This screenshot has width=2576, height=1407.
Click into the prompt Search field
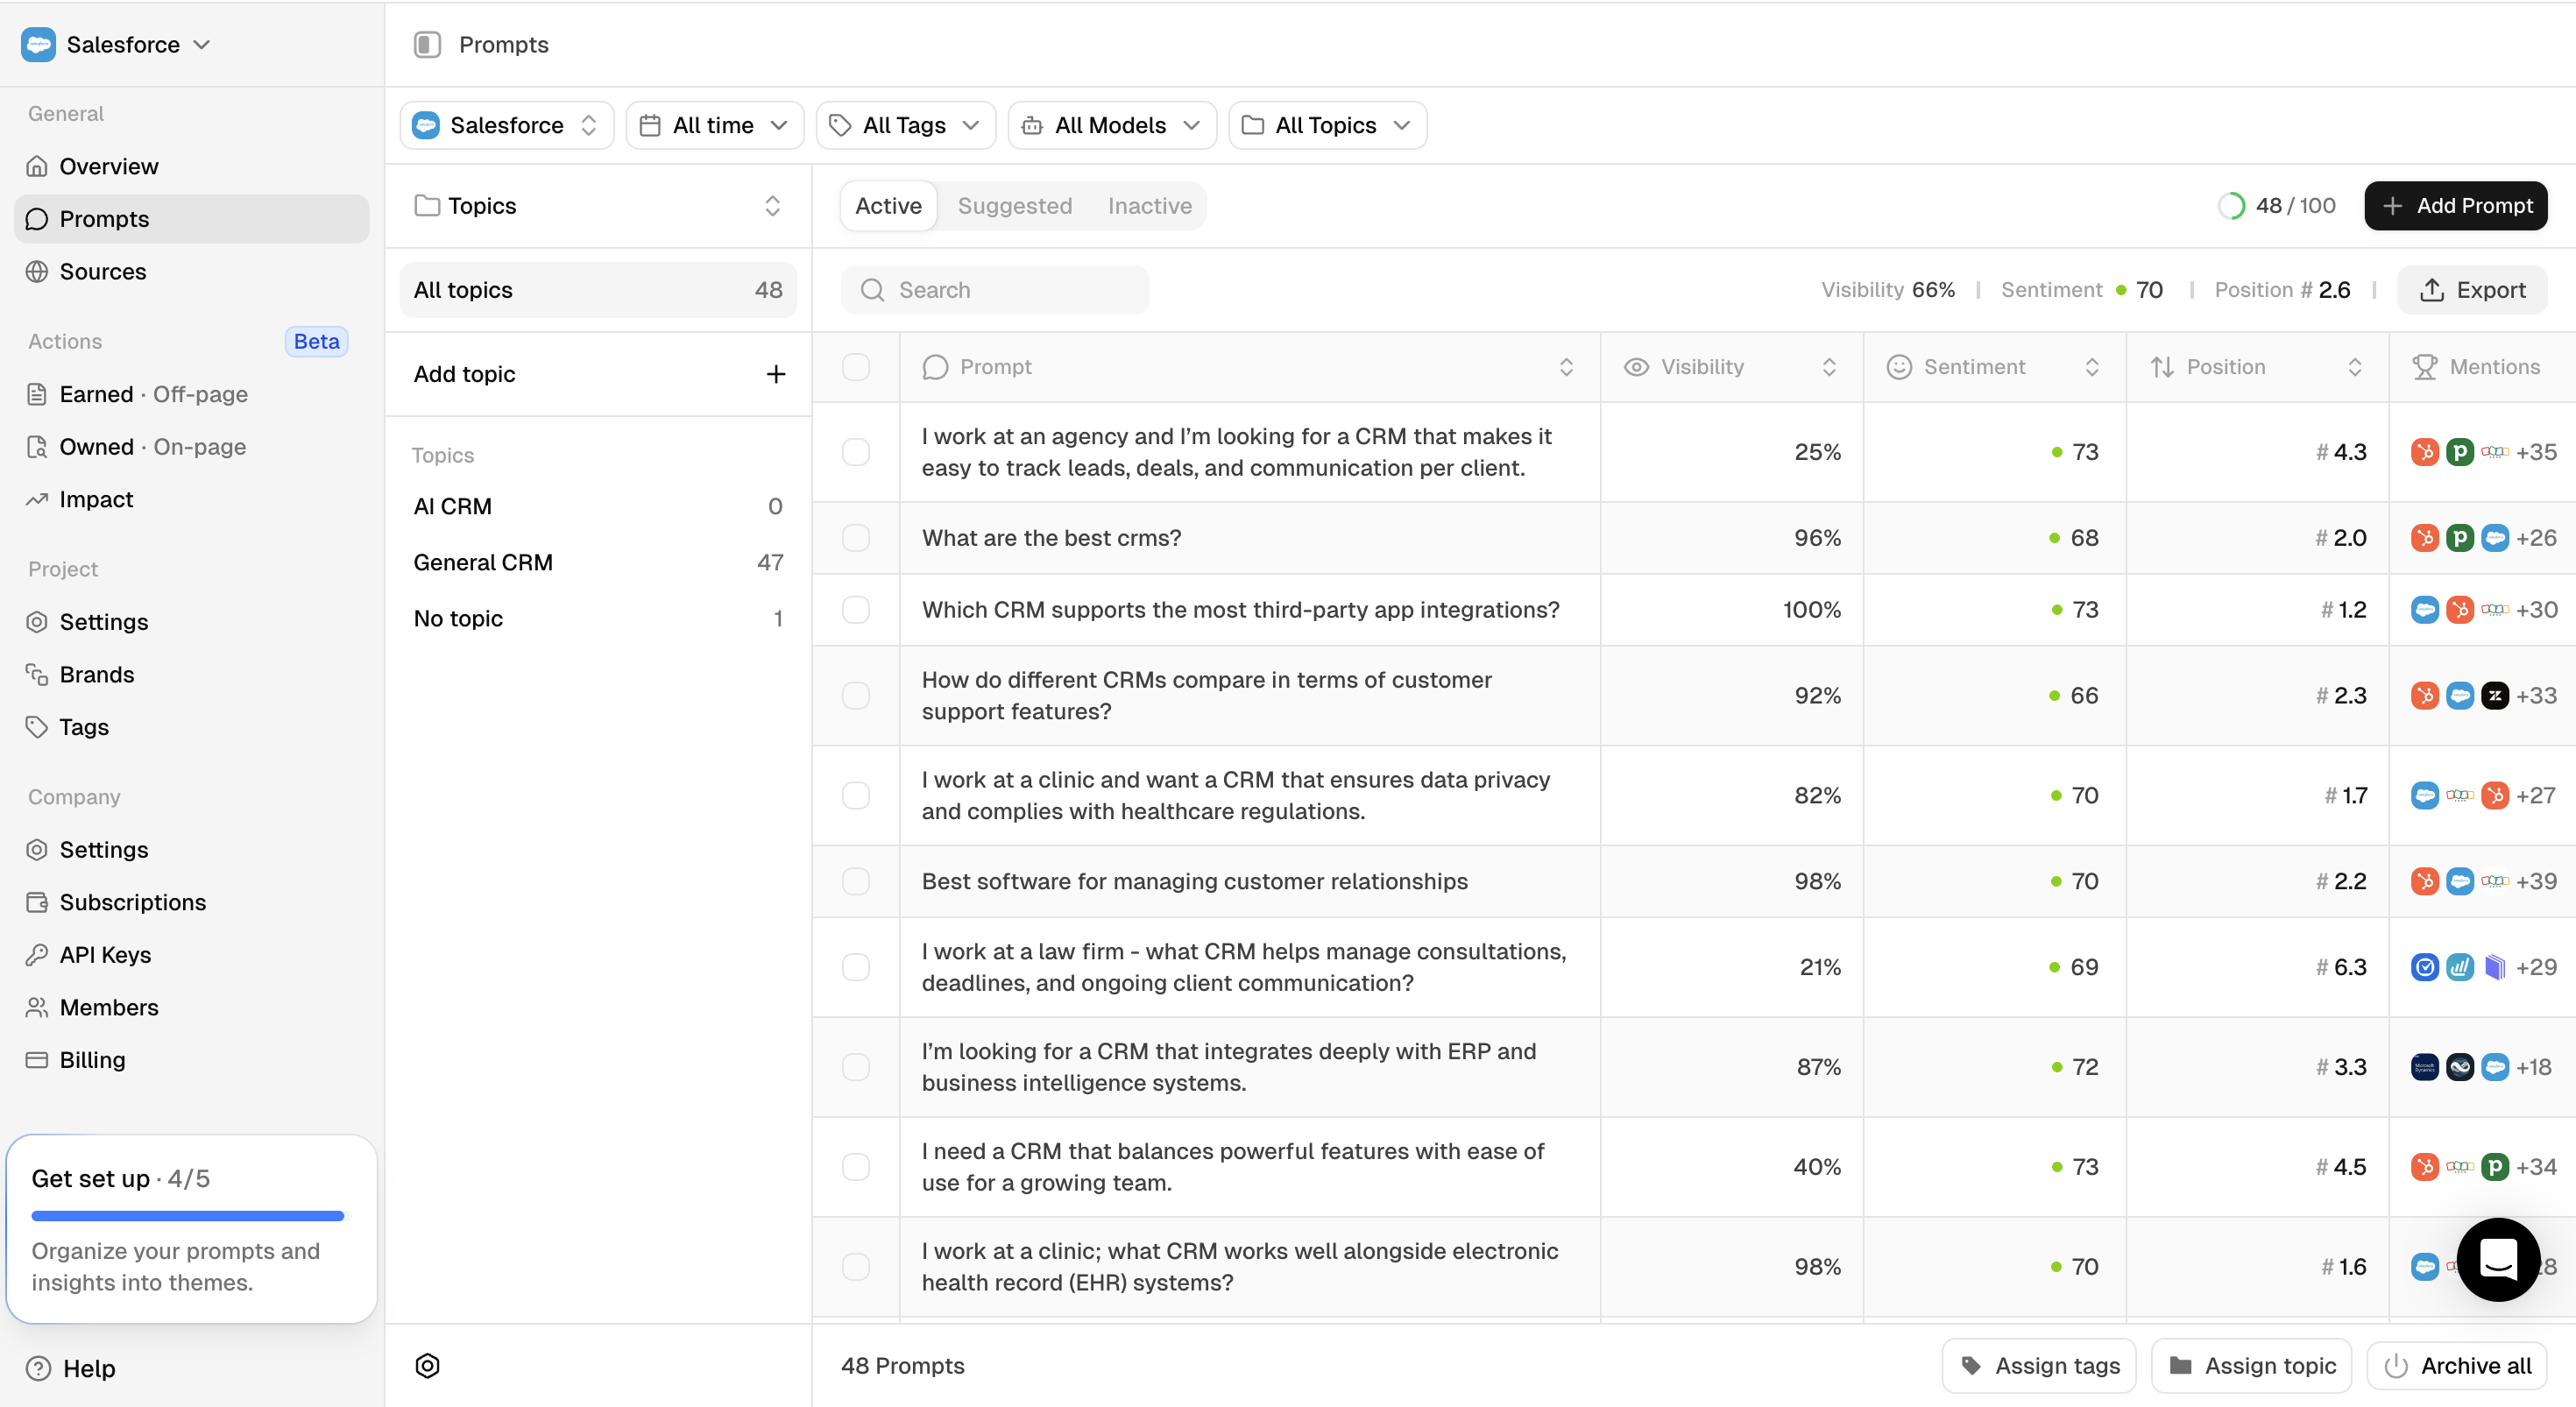pos(995,290)
